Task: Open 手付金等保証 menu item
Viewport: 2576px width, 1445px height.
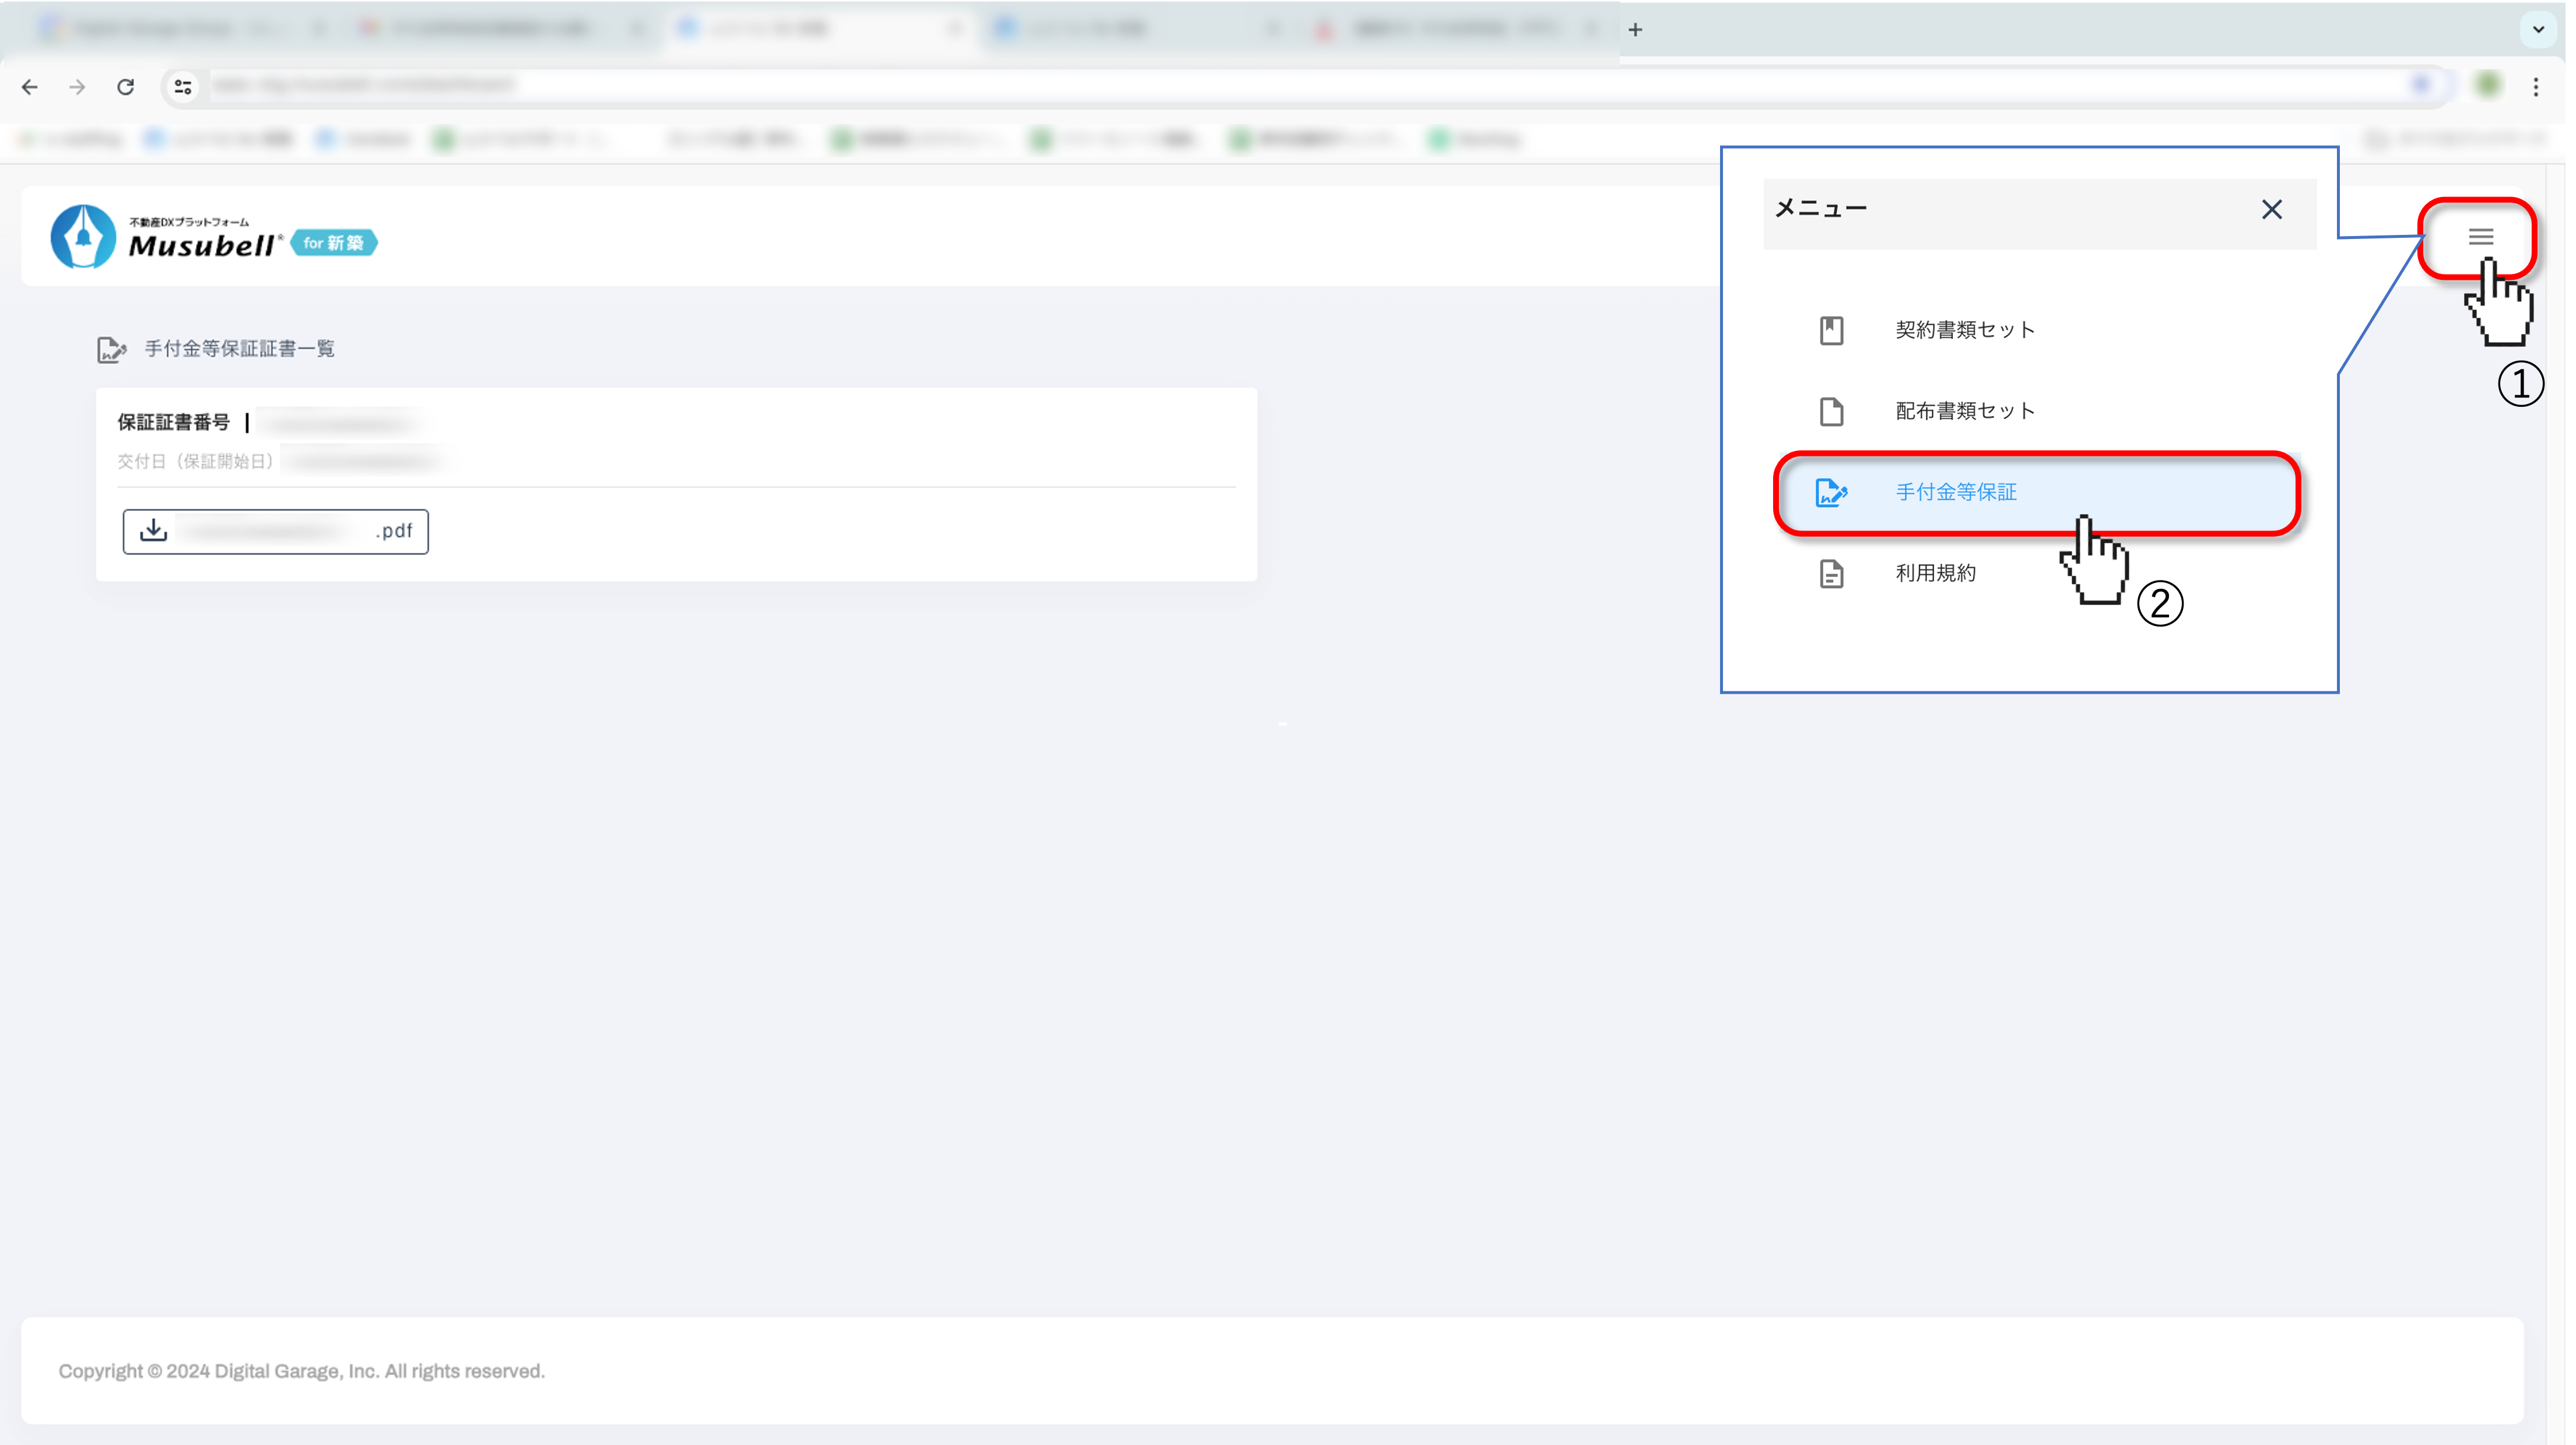Action: [1956, 492]
